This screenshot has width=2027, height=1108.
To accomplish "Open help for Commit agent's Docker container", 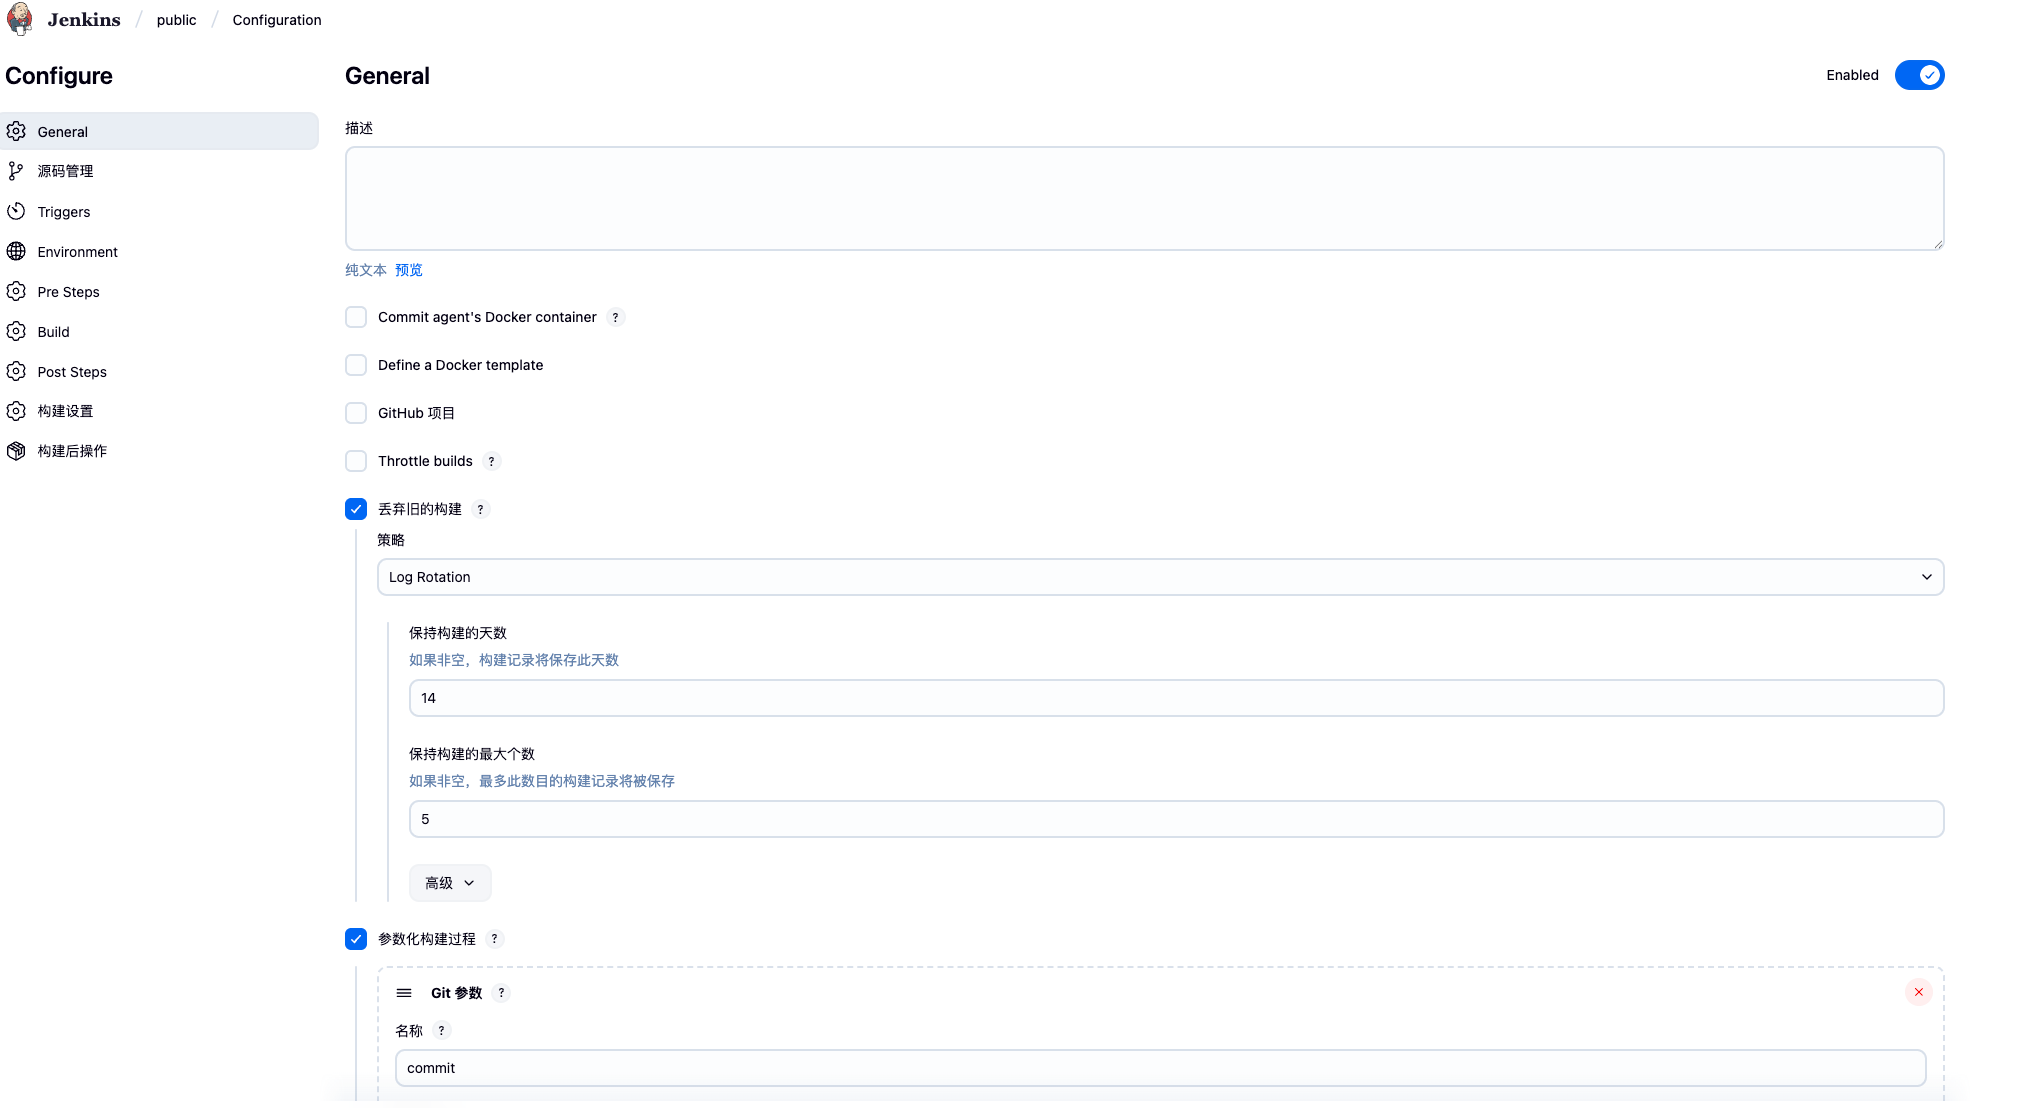I will click(615, 317).
